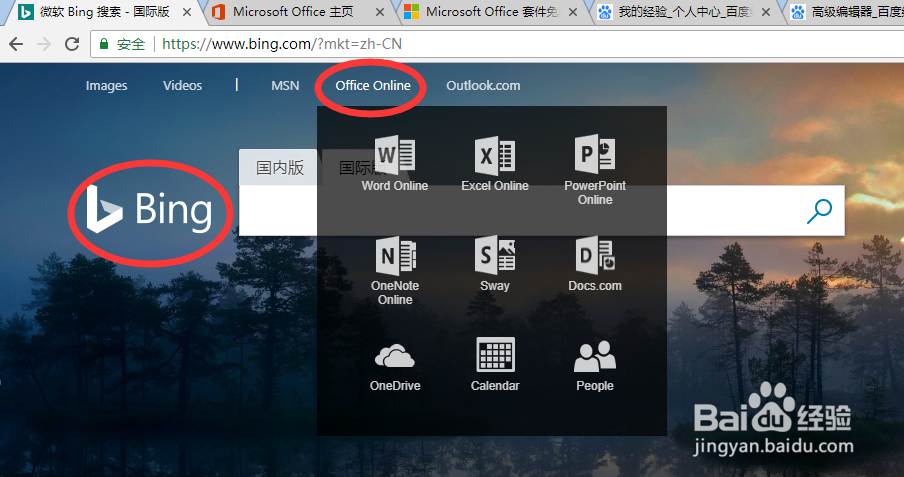Open the Images link
Viewport: 904px width, 477px height.
(107, 85)
